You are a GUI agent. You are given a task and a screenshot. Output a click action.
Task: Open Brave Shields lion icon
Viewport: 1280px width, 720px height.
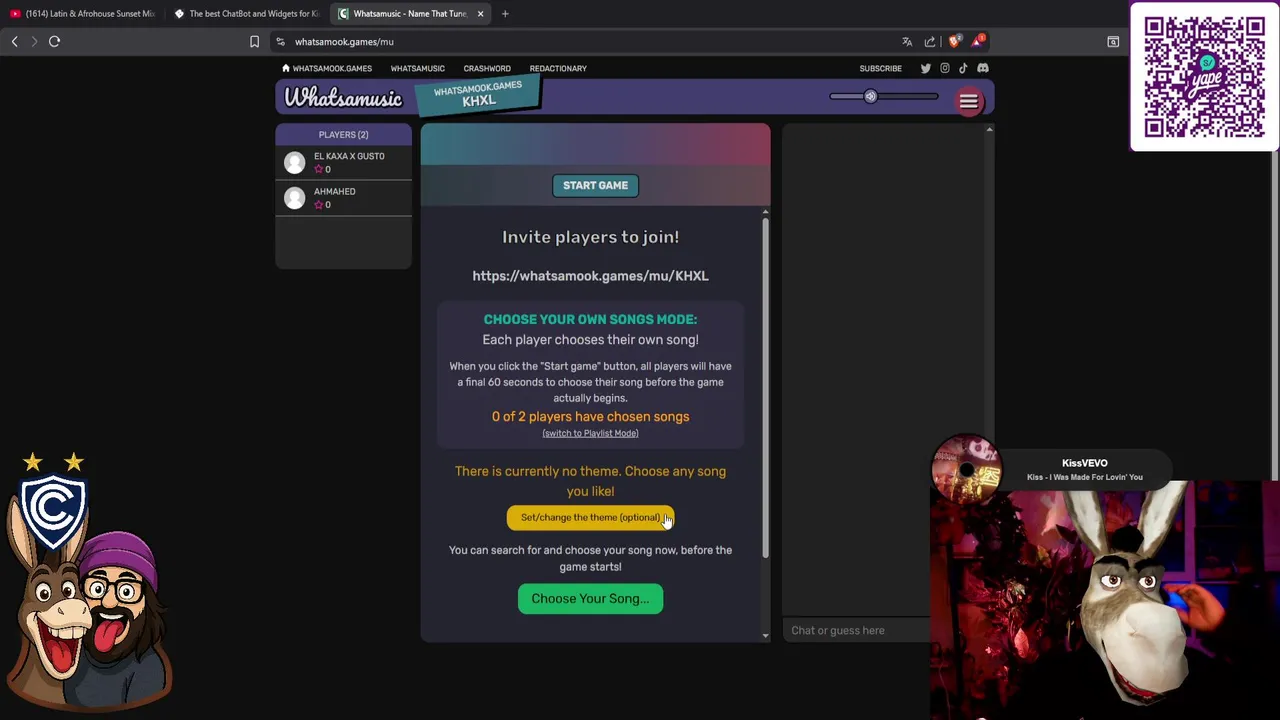[954, 42]
